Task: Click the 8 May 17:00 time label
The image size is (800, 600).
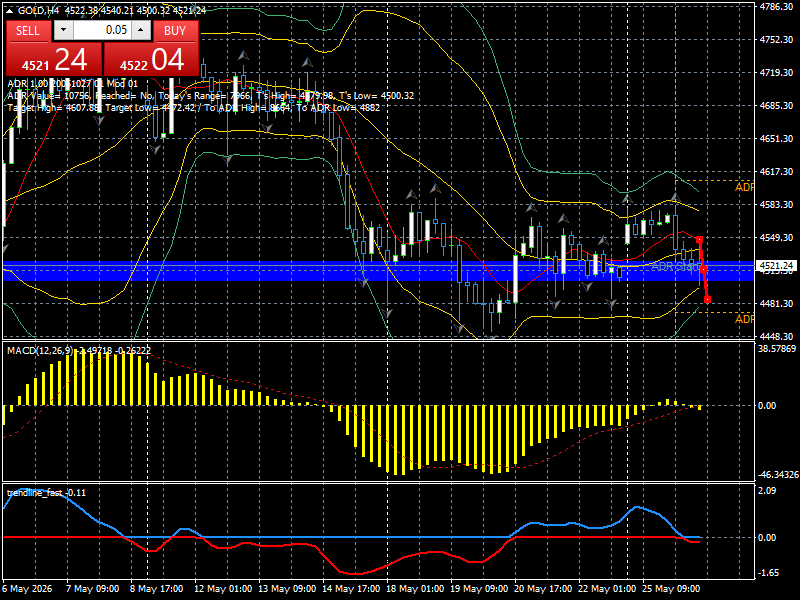Action: [x=157, y=589]
